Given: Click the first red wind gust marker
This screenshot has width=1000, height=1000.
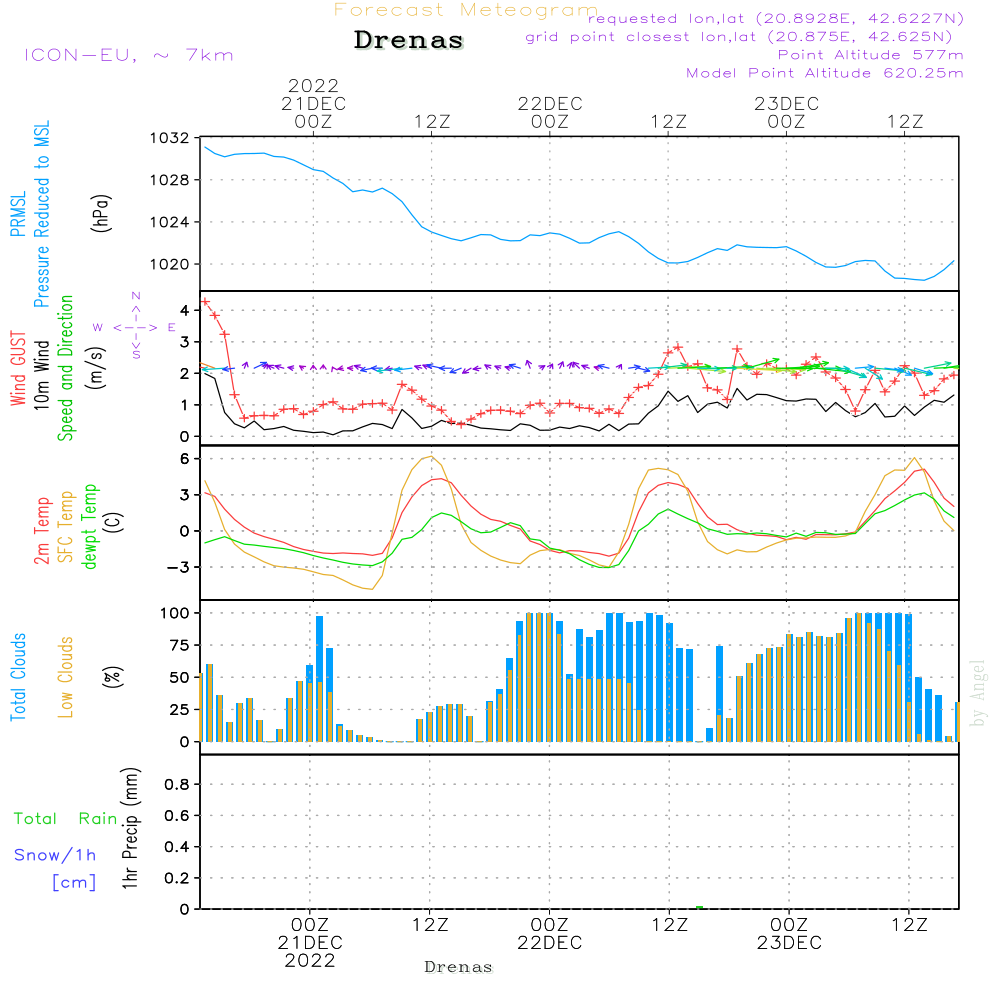Looking at the screenshot, I should point(205,301).
